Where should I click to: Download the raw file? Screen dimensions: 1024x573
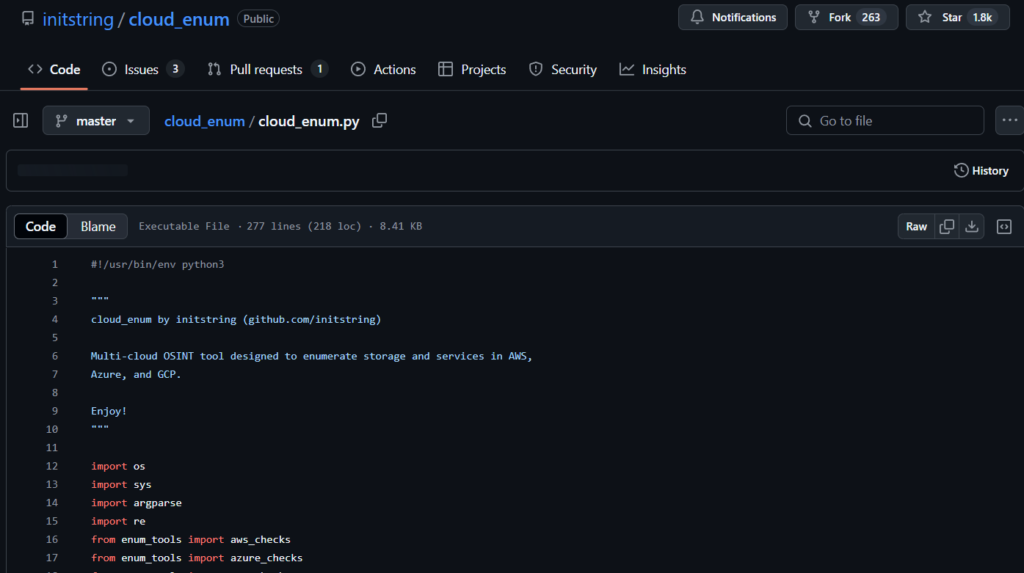pyautogui.click(x=972, y=226)
